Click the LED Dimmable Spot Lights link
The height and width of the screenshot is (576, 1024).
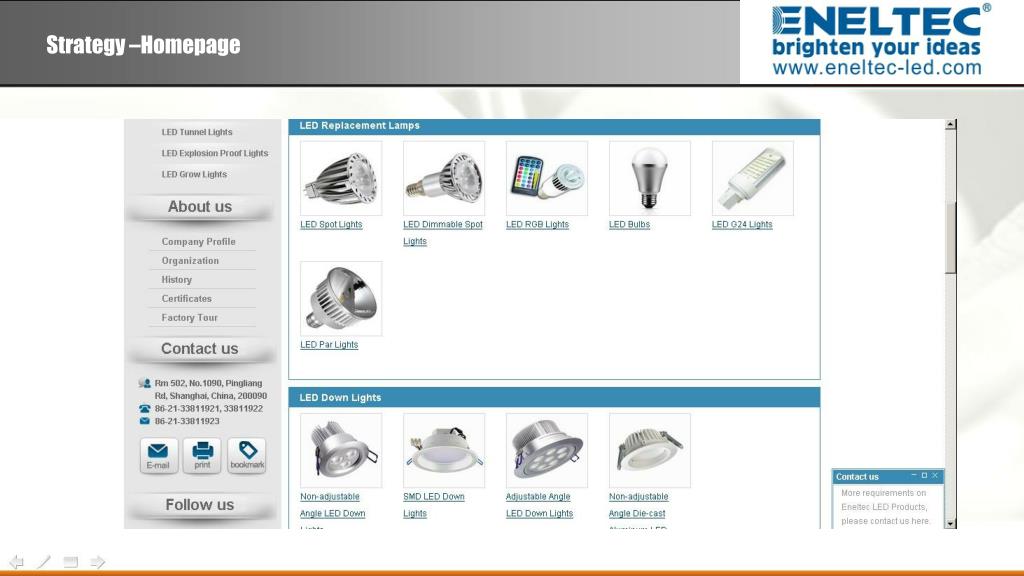point(443,232)
